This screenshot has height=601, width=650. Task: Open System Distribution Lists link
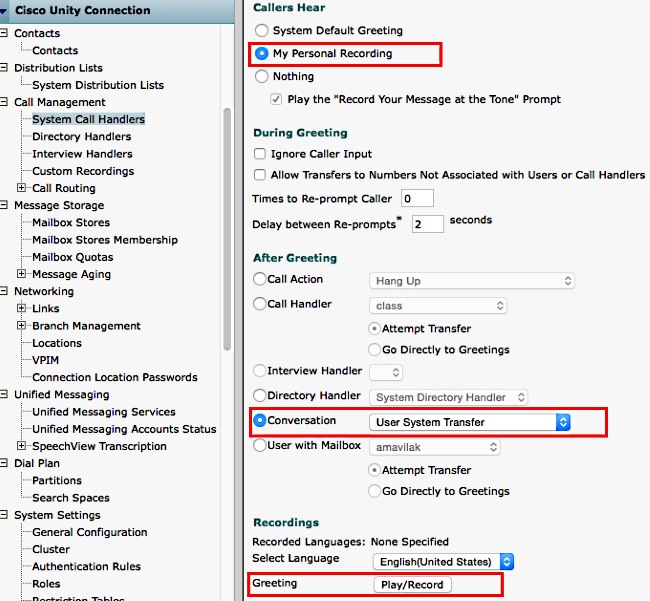tap(98, 85)
